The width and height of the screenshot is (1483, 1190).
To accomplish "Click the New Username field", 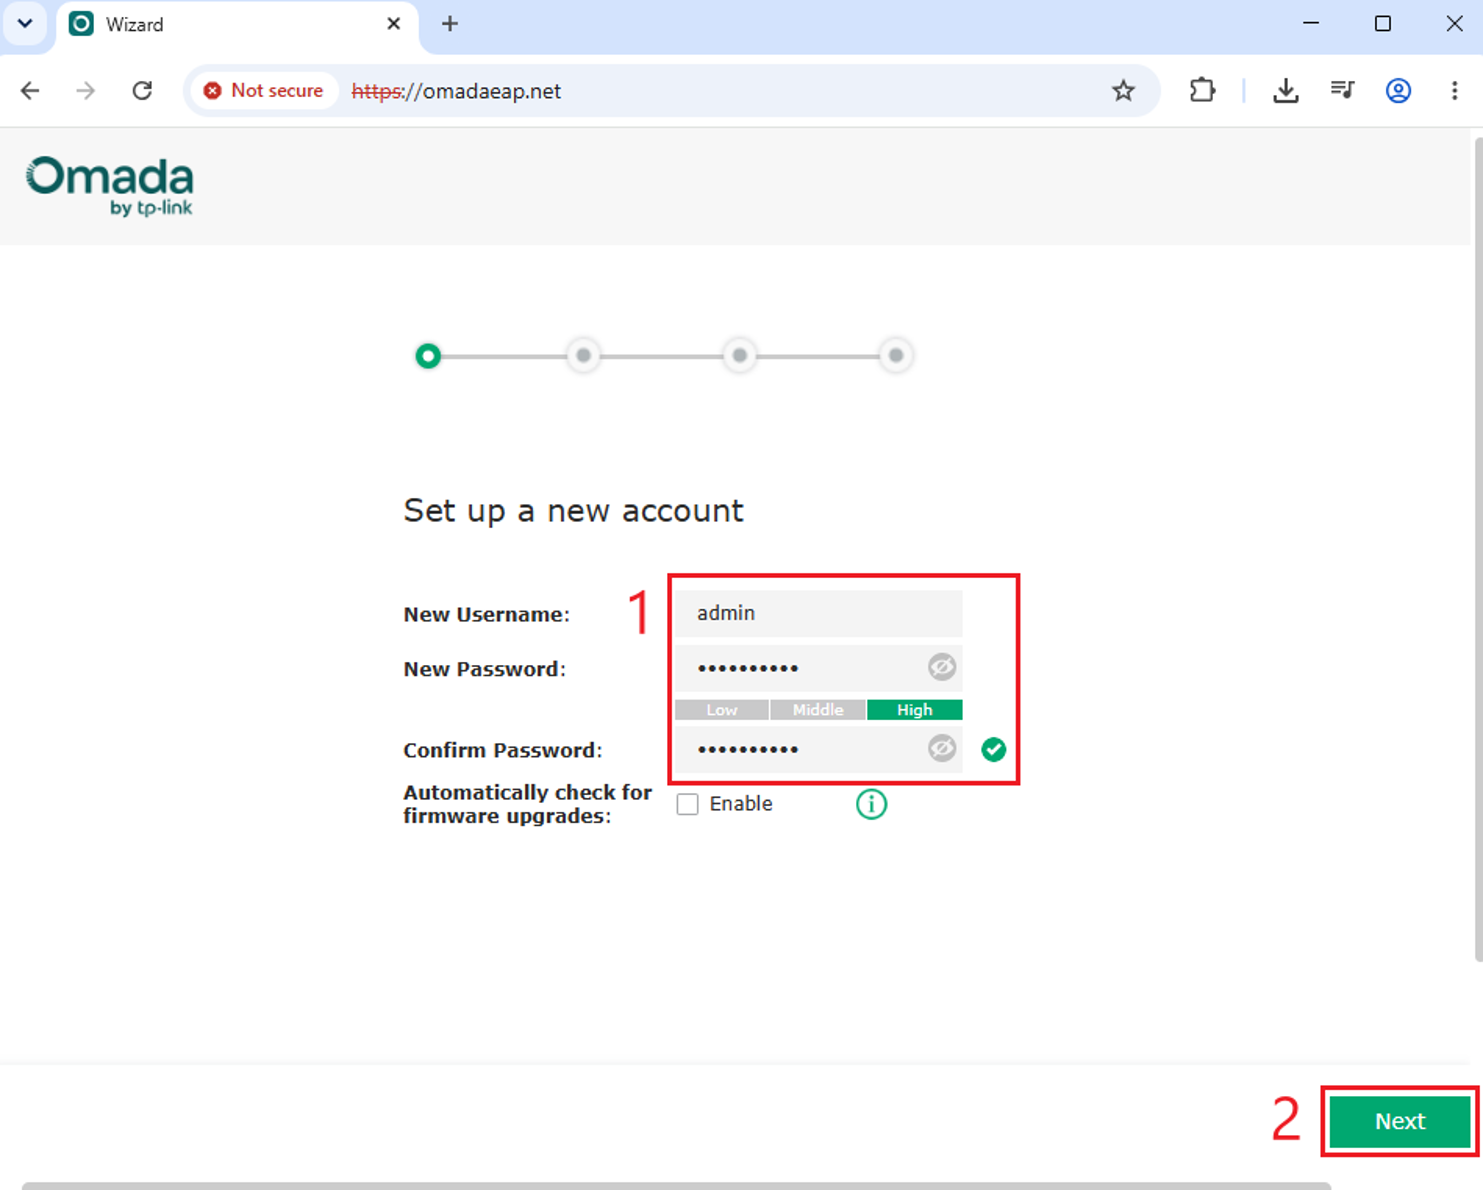I will click(x=818, y=613).
